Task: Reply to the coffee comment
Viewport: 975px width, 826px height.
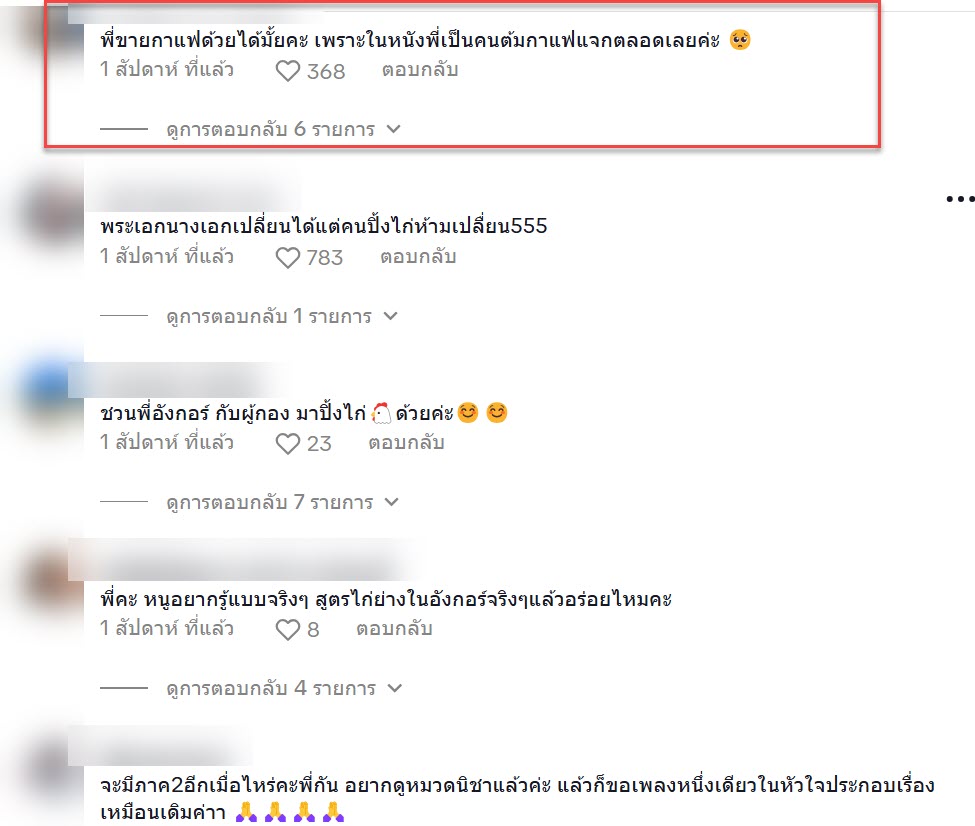Action: 420,70
